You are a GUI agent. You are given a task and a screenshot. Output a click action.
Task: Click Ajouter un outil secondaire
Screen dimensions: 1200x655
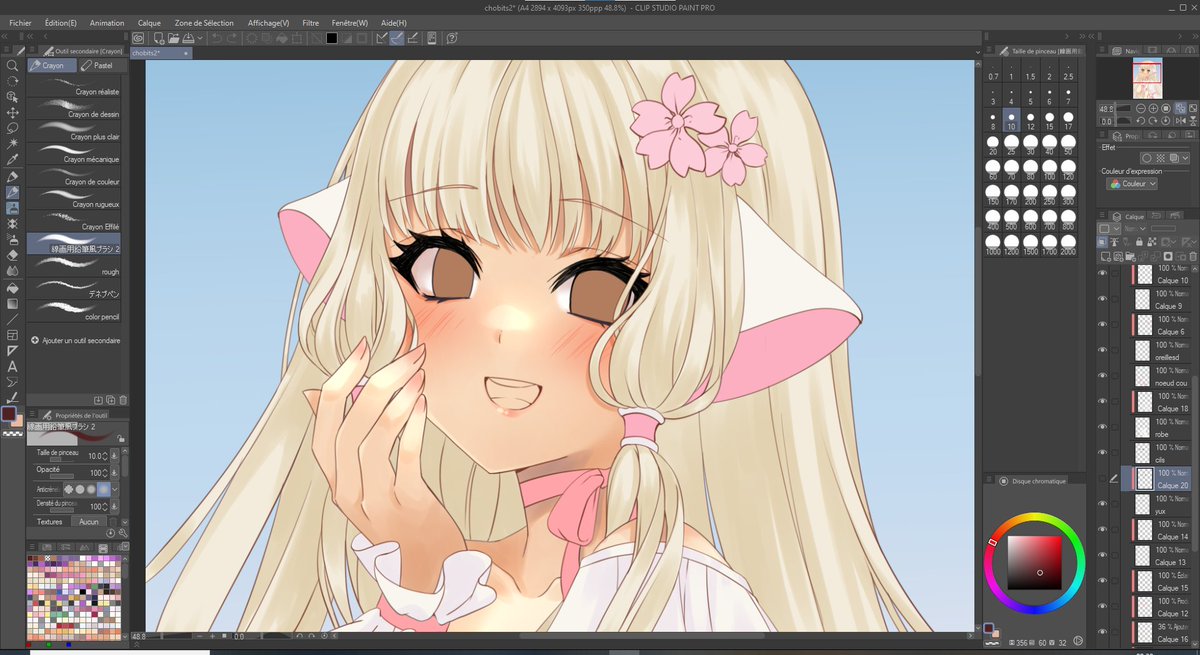click(76, 340)
